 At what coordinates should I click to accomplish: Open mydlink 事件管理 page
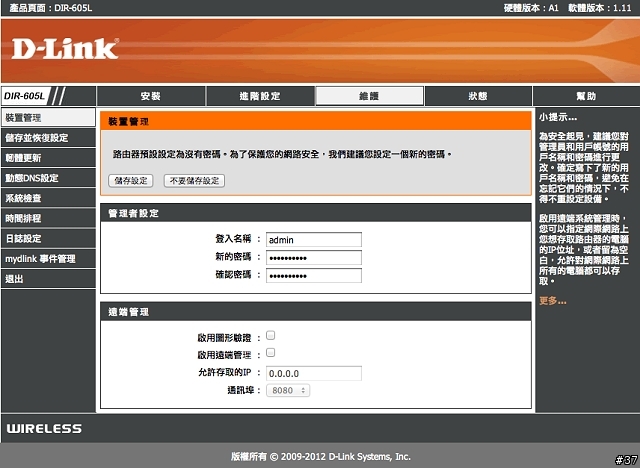pos(48,258)
